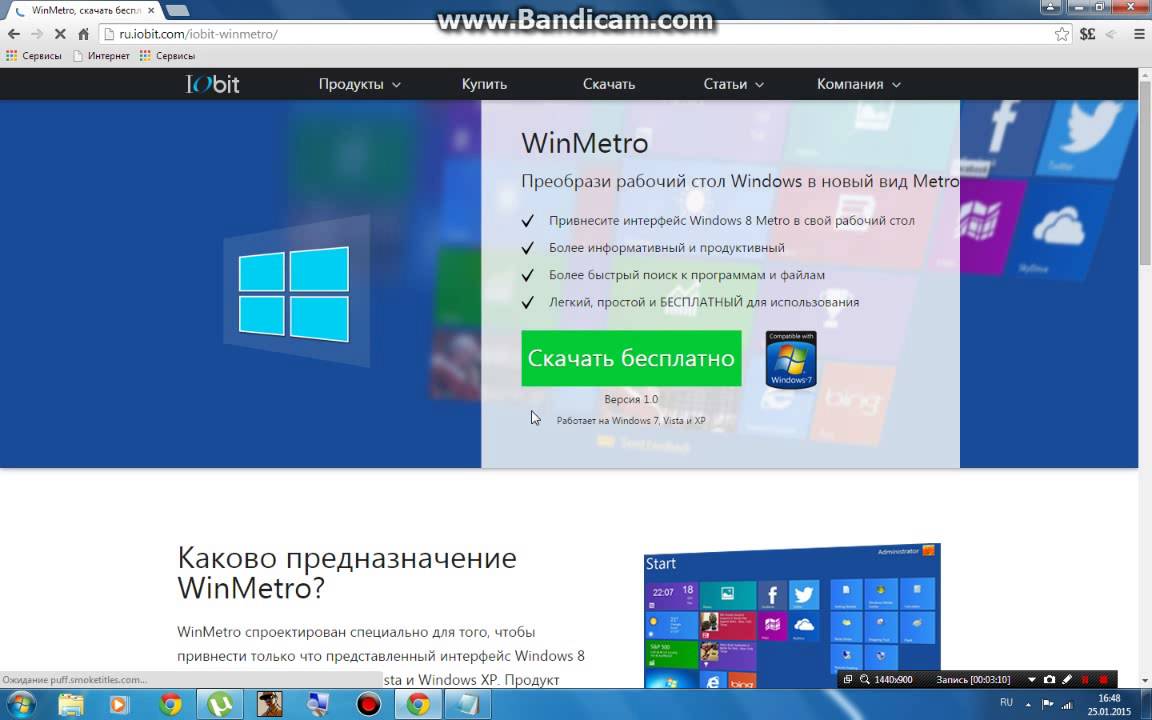1152x720 pixels.
Task: Click the network signal tray icon
Action: (1067, 704)
